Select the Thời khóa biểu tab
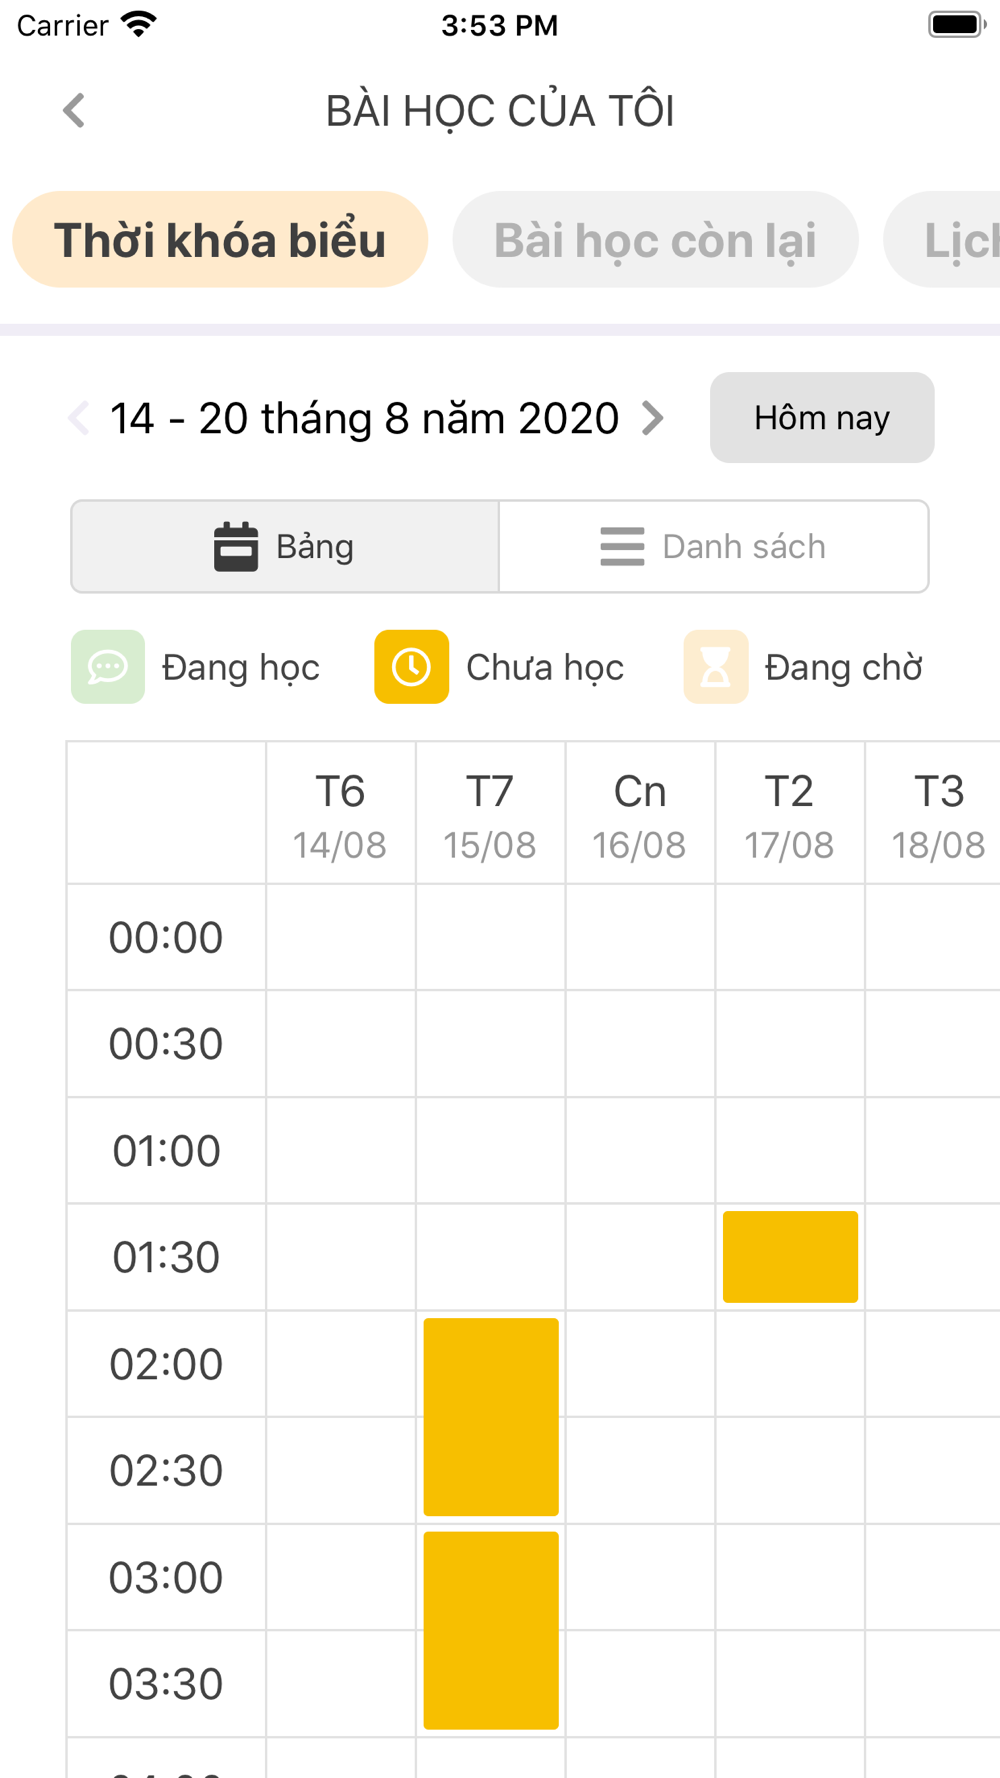This screenshot has height=1778, width=1000. point(220,240)
